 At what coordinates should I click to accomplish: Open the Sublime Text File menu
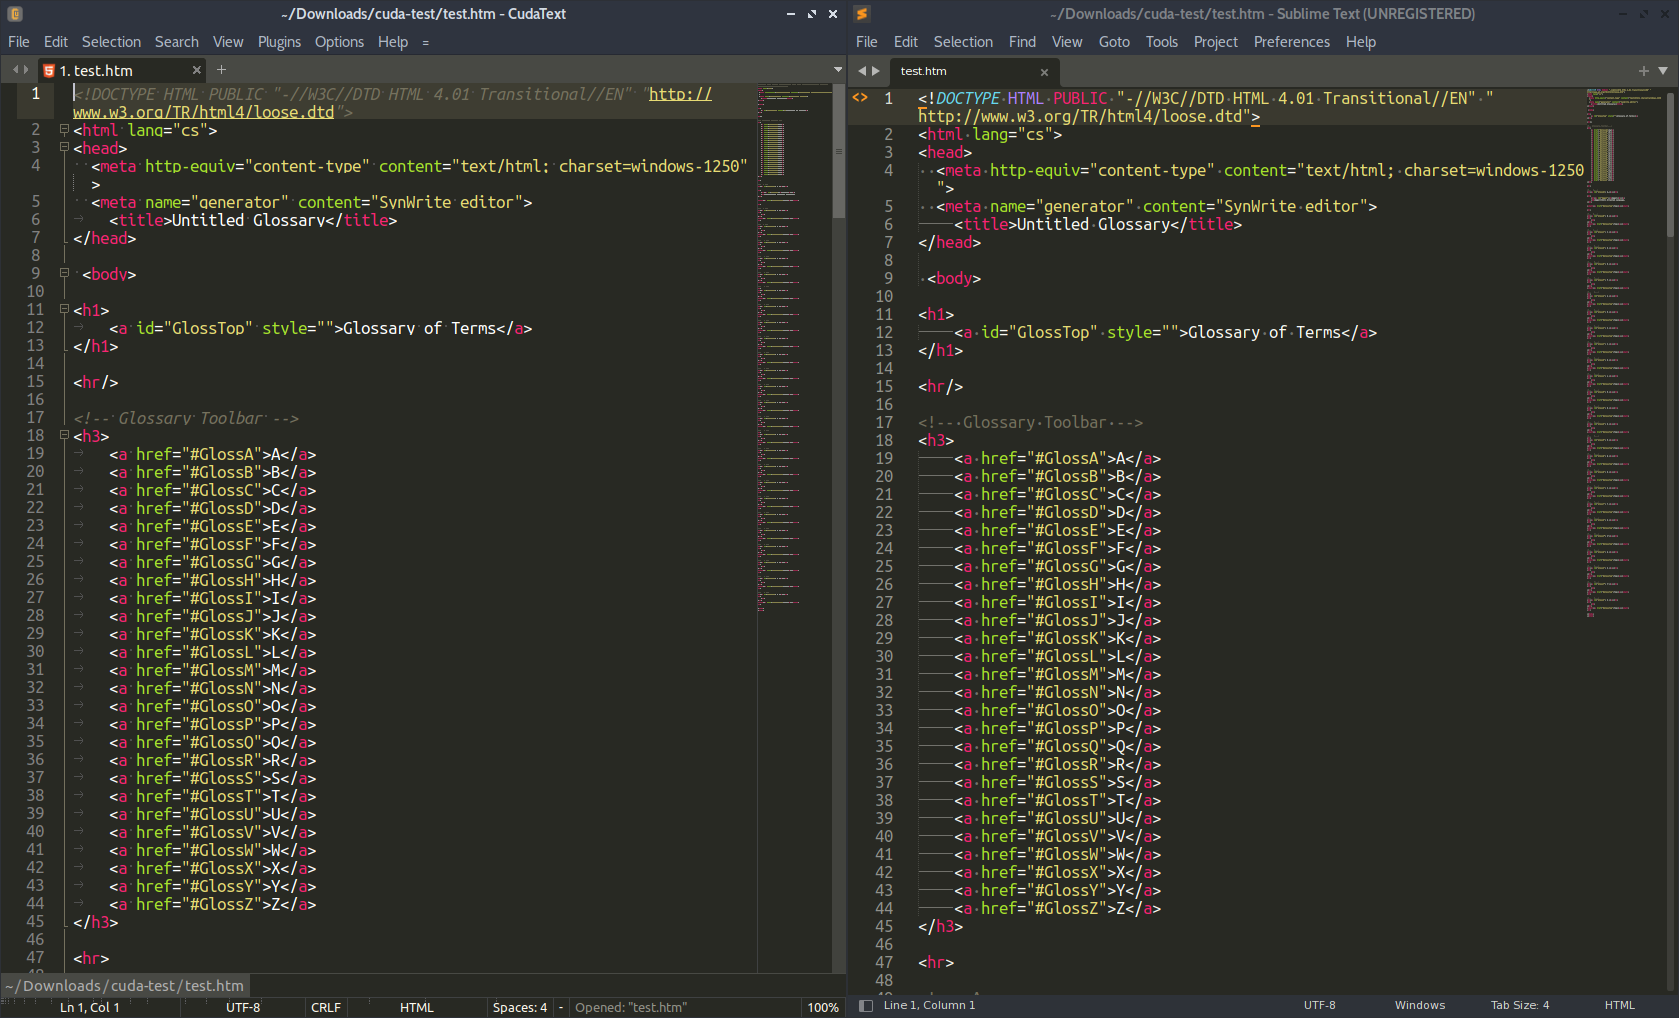click(x=867, y=42)
